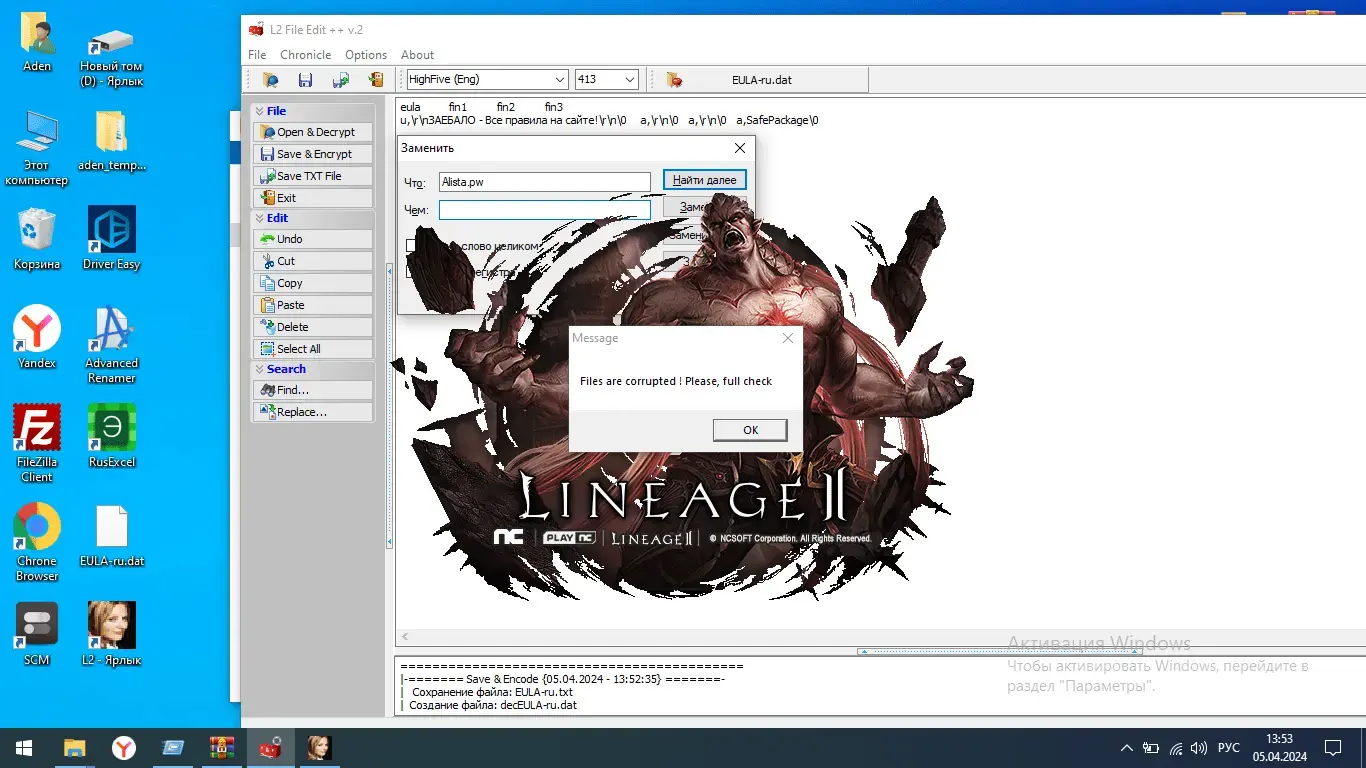Show hidden tray icons chevron
Image resolution: width=1366 pixels, height=768 pixels.
pyautogui.click(x=1127, y=748)
